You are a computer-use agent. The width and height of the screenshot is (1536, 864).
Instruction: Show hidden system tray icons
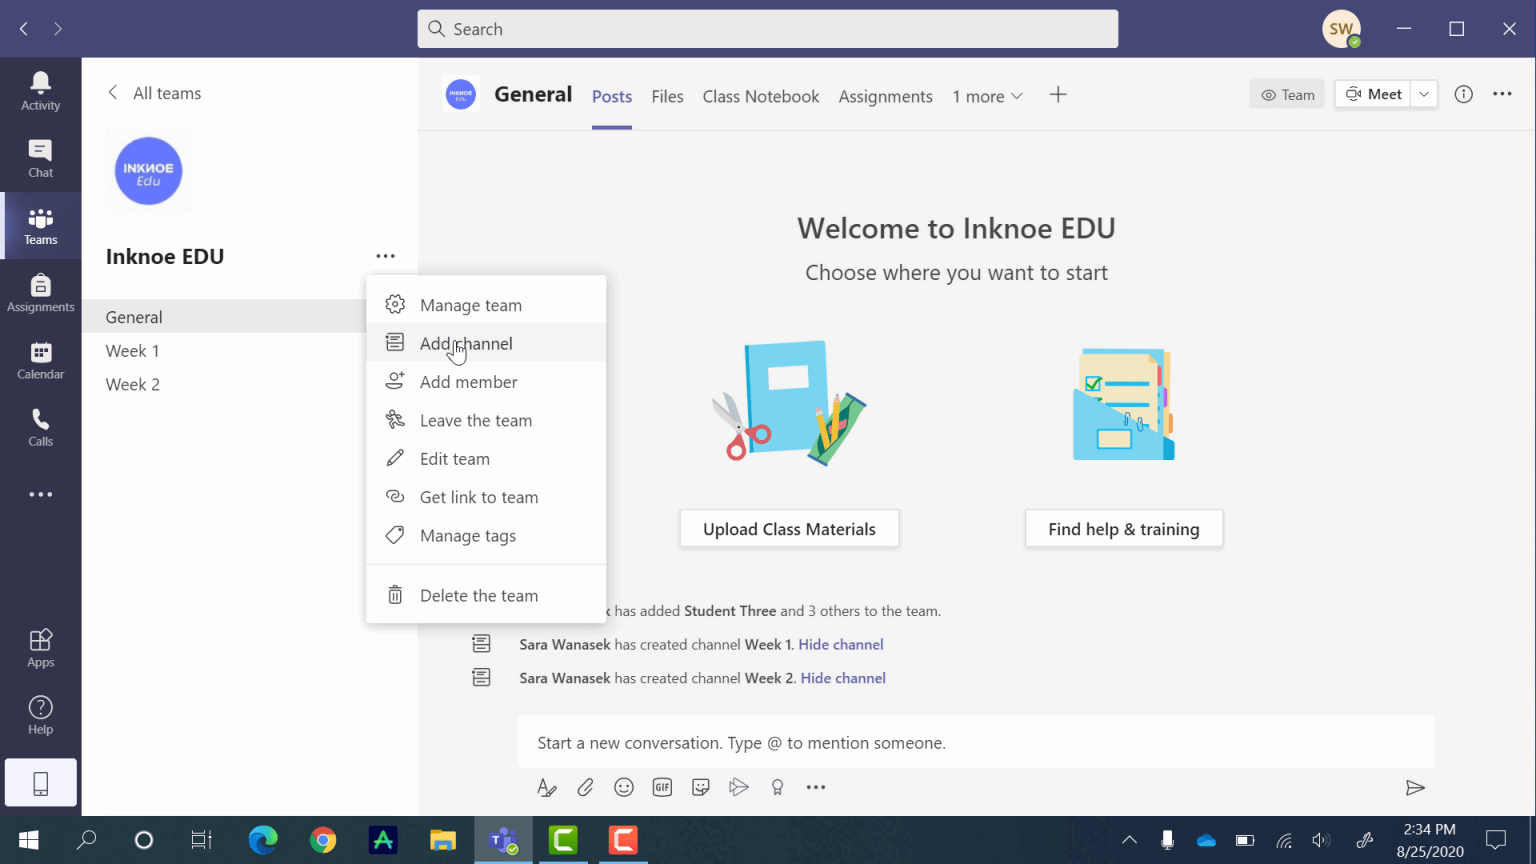[1130, 840]
